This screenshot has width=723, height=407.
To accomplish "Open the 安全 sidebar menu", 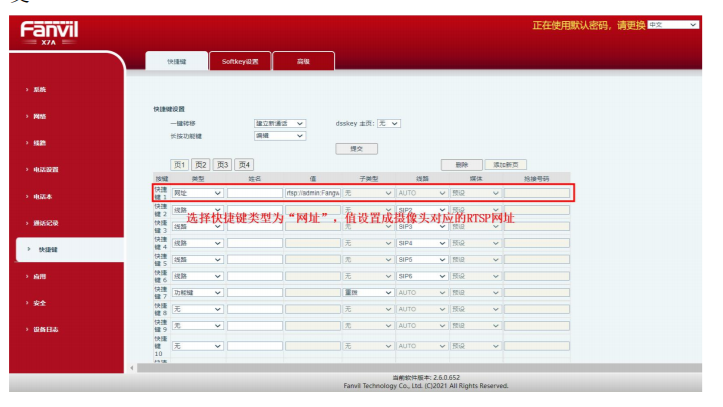I will tap(40, 303).
